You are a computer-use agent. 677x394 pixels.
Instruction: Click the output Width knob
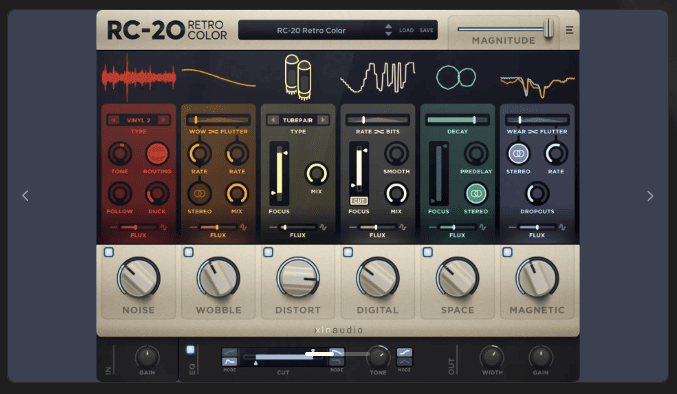click(x=492, y=357)
